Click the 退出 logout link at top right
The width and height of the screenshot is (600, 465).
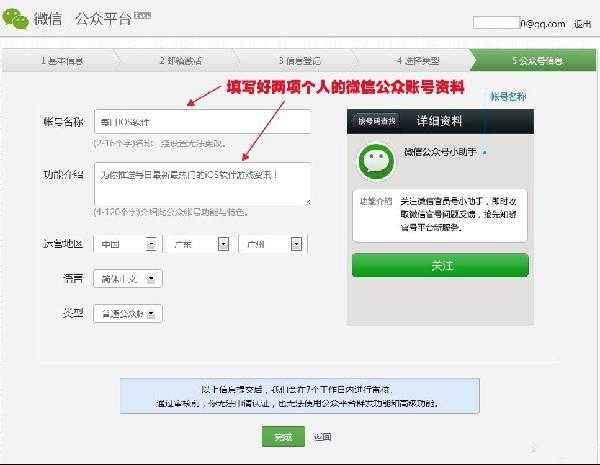(x=582, y=23)
